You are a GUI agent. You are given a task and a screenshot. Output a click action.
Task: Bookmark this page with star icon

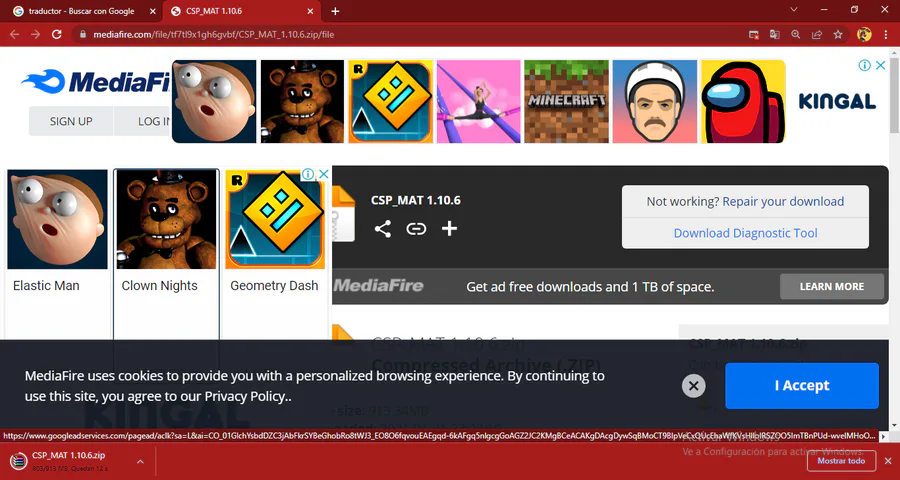(x=838, y=34)
